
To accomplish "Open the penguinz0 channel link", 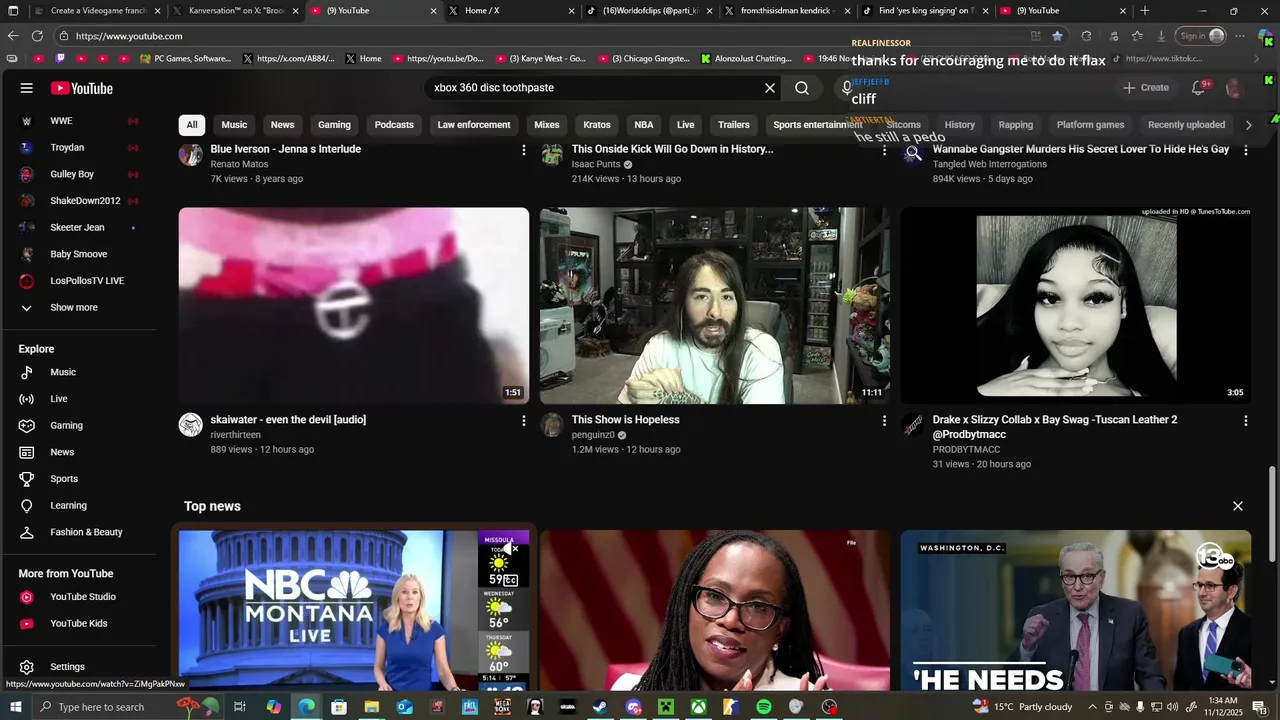I will coord(593,436).
